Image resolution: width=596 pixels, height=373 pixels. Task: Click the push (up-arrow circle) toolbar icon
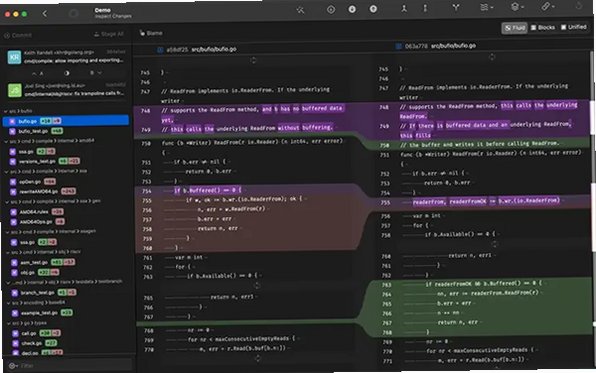[373, 8]
